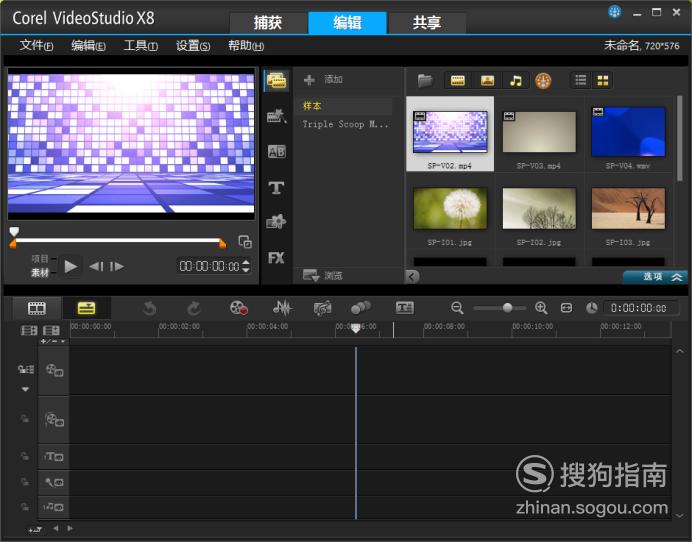Switch to Storyboard view
Viewport: 692px width, 542px height.
click(37, 308)
